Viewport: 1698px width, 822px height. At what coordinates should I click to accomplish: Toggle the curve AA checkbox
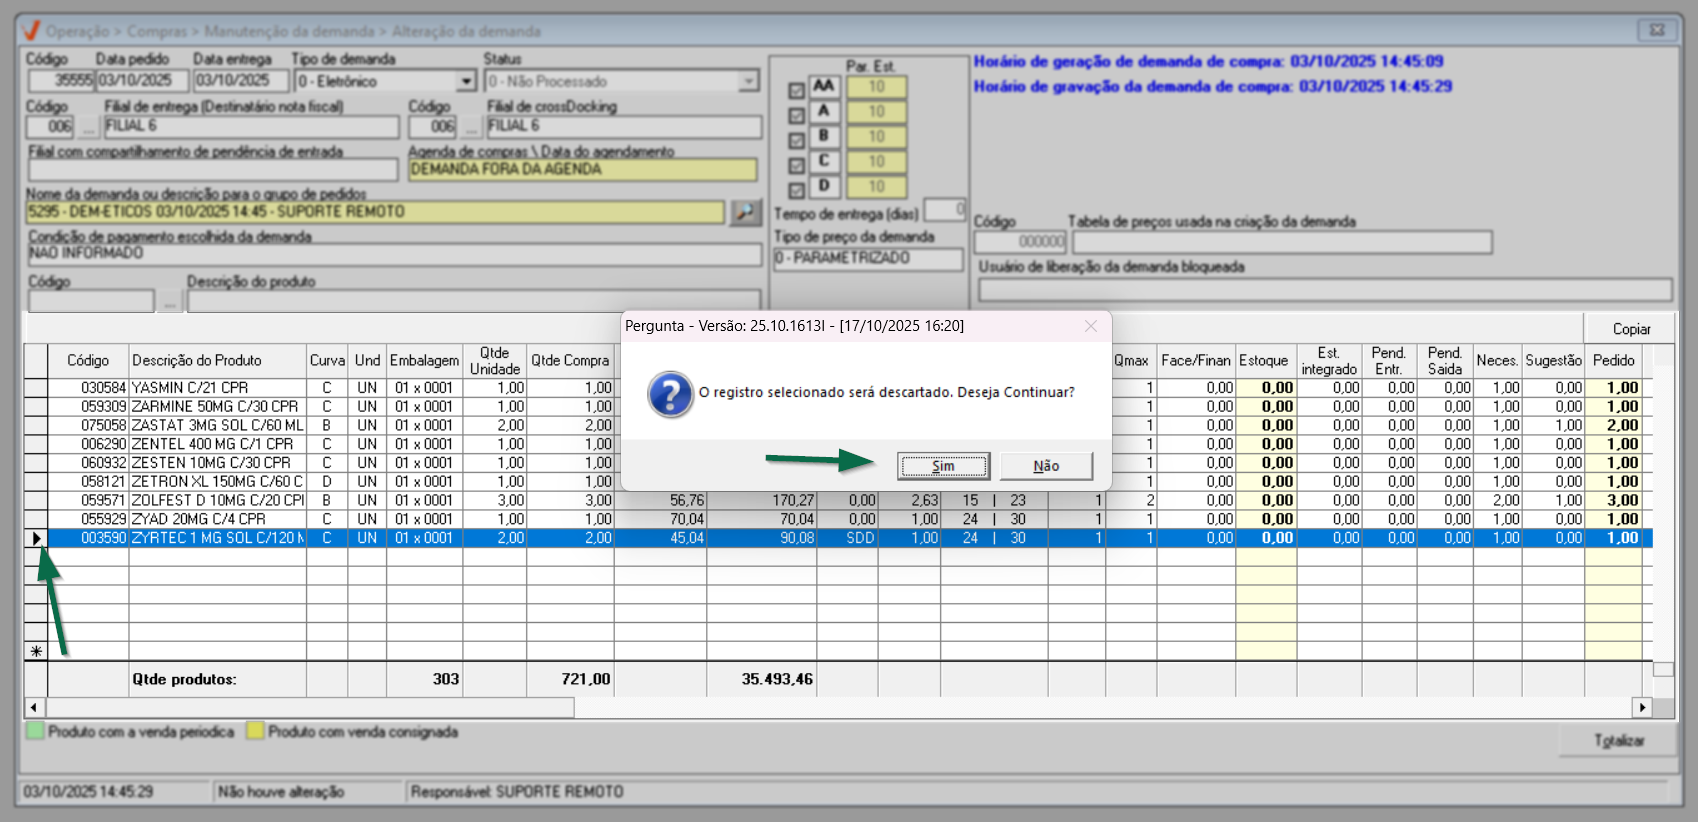pos(796,91)
